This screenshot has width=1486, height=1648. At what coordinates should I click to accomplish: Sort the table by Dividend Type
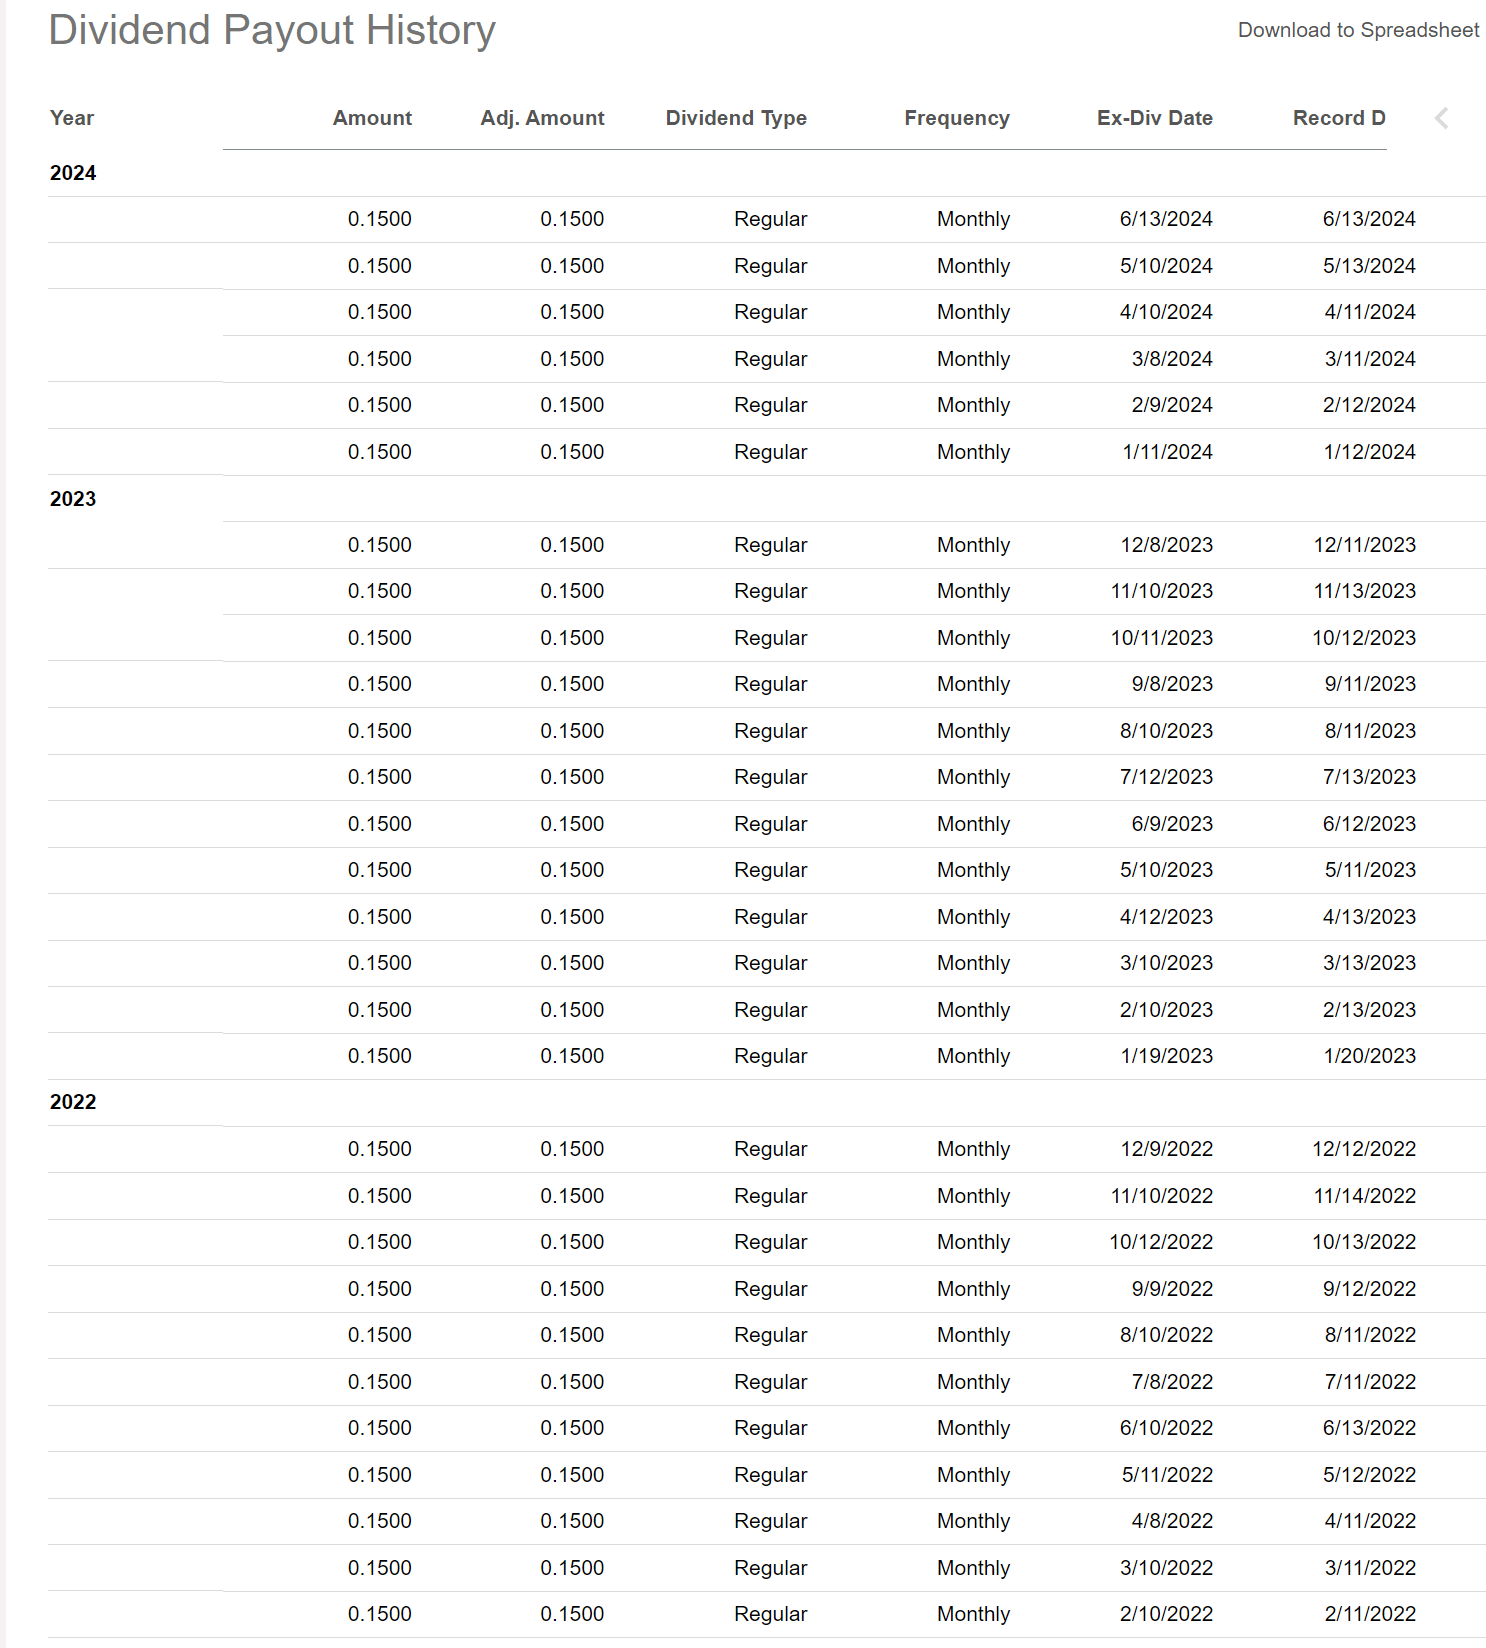[735, 117]
